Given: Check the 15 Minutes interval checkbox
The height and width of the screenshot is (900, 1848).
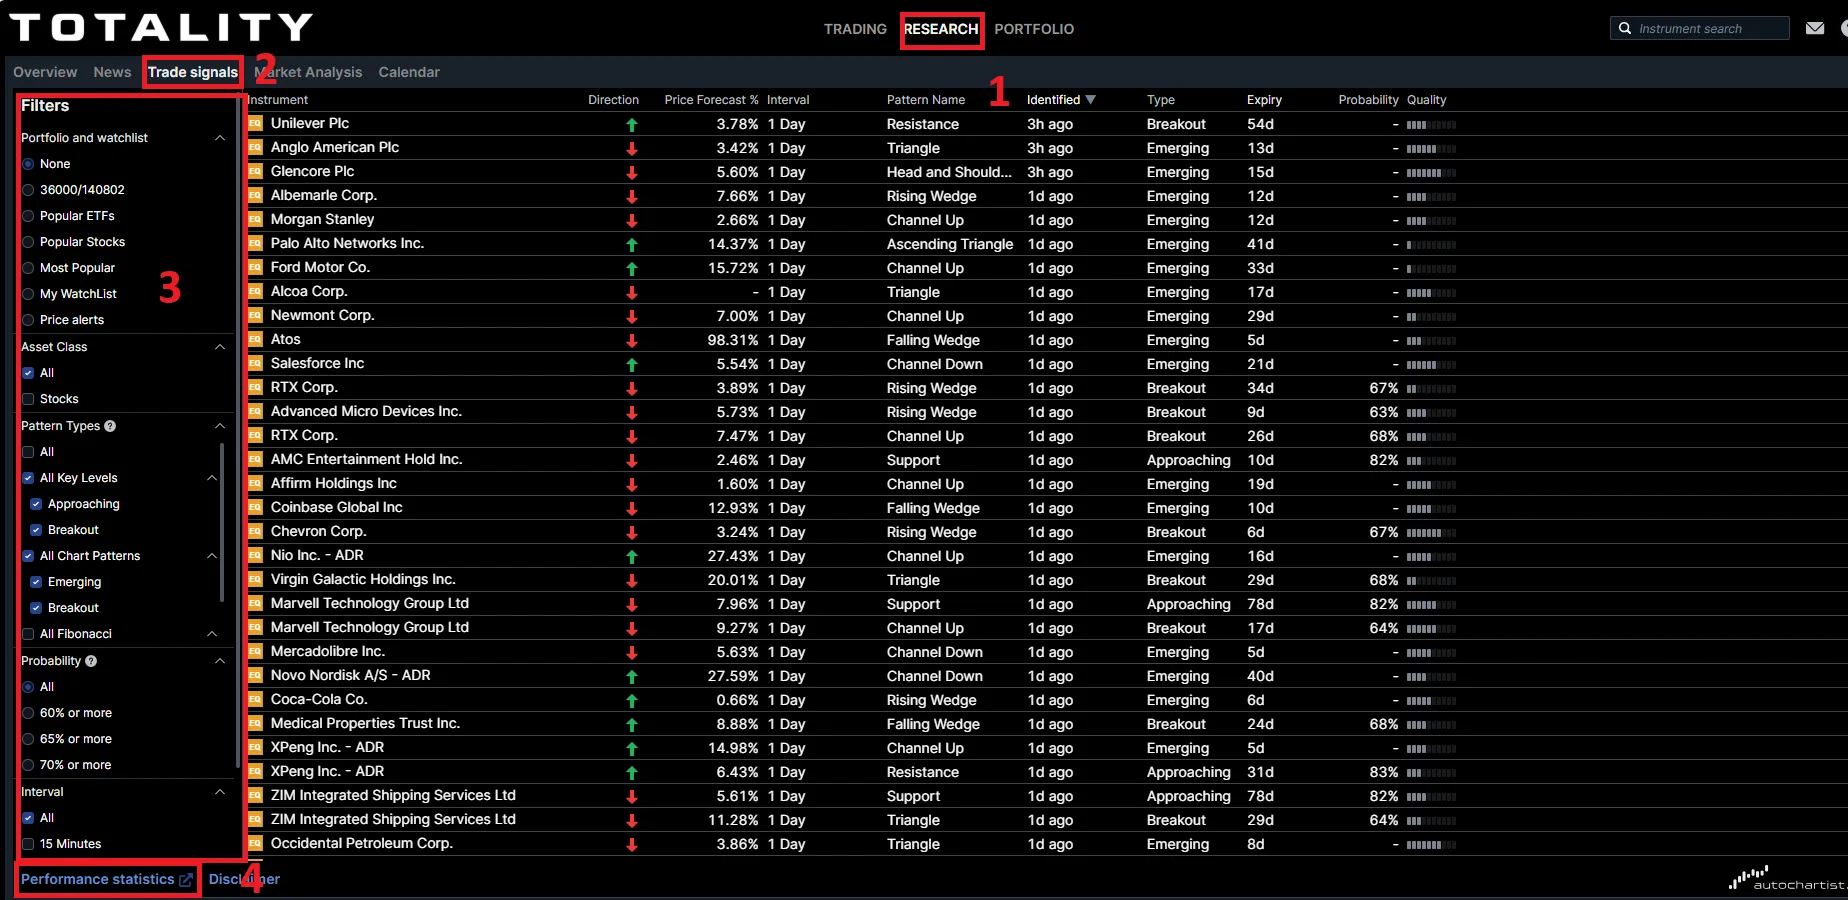Looking at the screenshot, I should 28,844.
